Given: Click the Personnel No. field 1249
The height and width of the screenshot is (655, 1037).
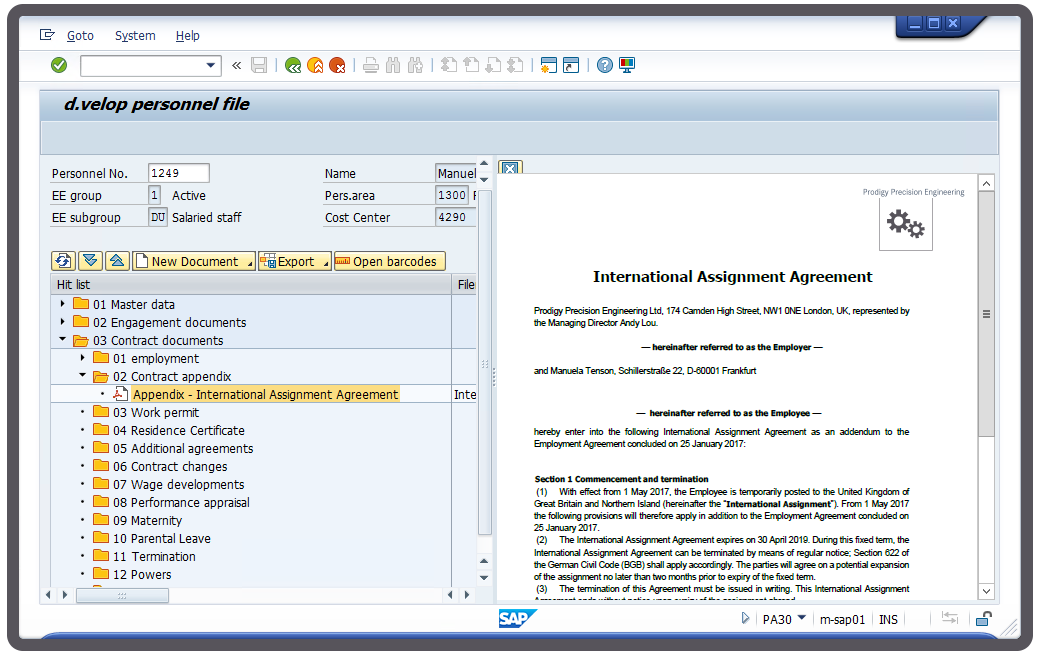Looking at the screenshot, I should [x=179, y=173].
